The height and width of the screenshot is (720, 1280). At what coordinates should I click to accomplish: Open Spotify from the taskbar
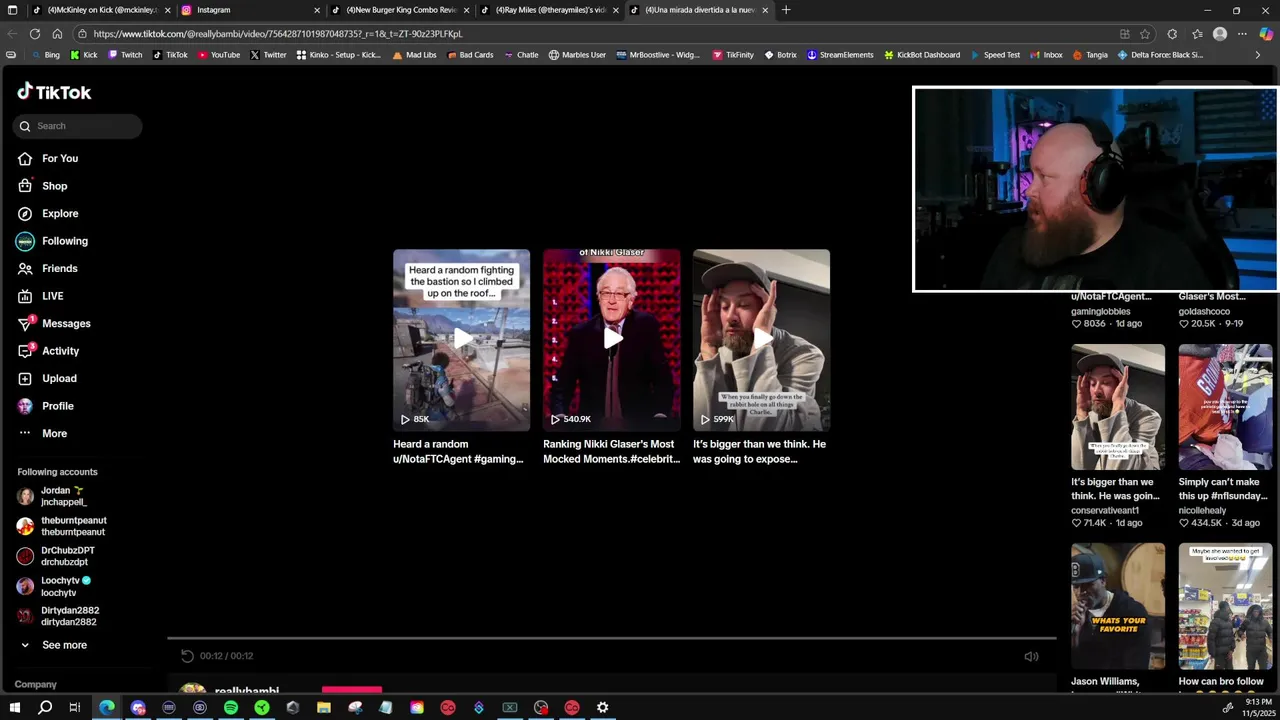click(x=231, y=708)
